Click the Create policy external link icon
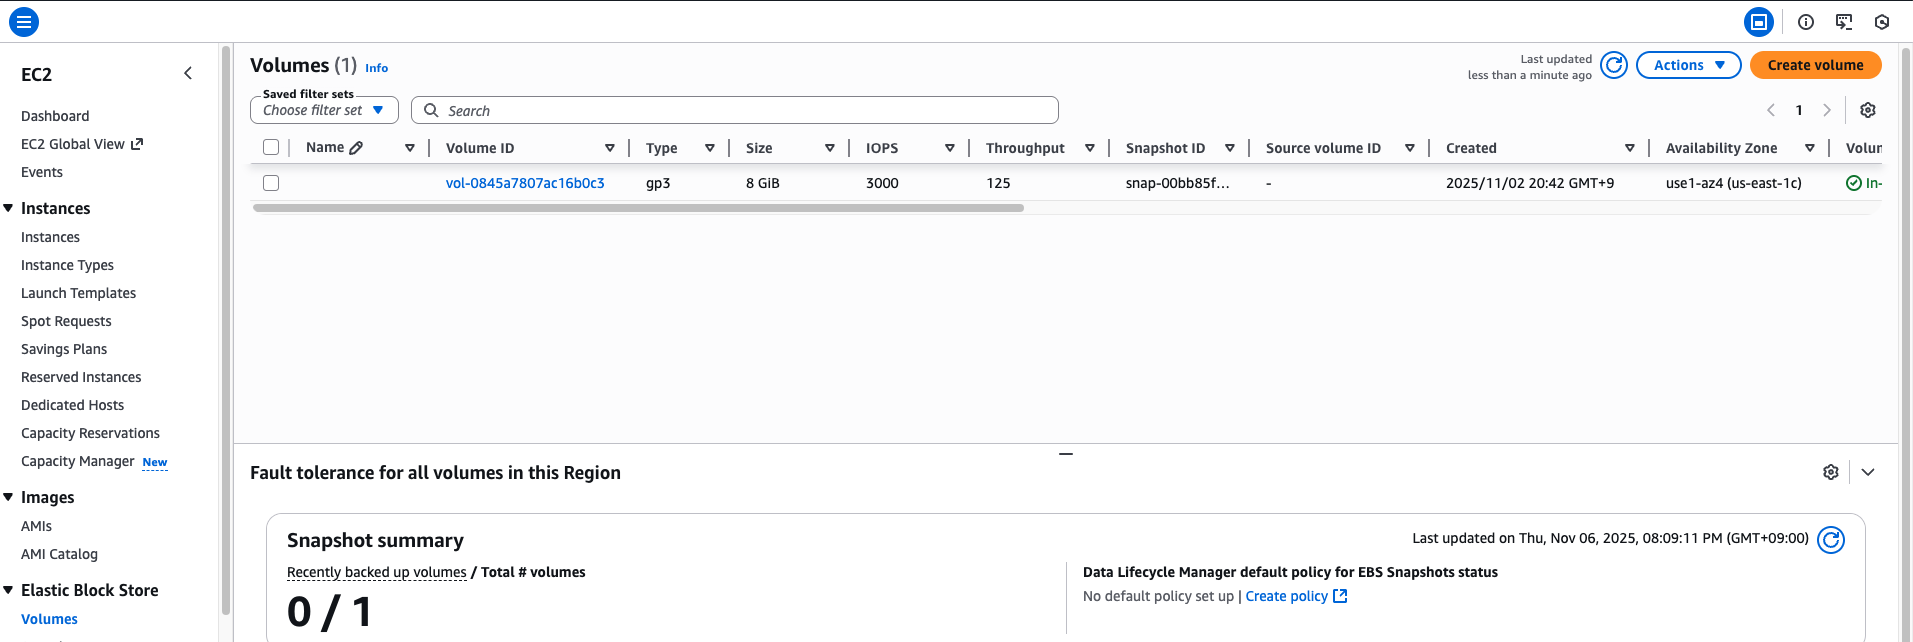Image resolution: width=1913 pixels, height=642 pixels. point(1341,596)
